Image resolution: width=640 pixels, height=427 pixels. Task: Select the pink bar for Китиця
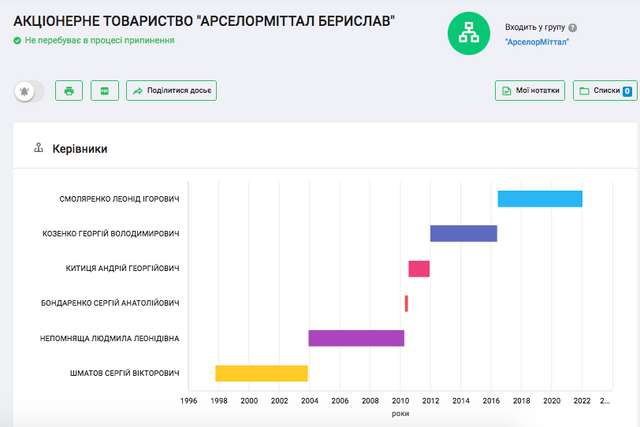(x=419, y=269)
